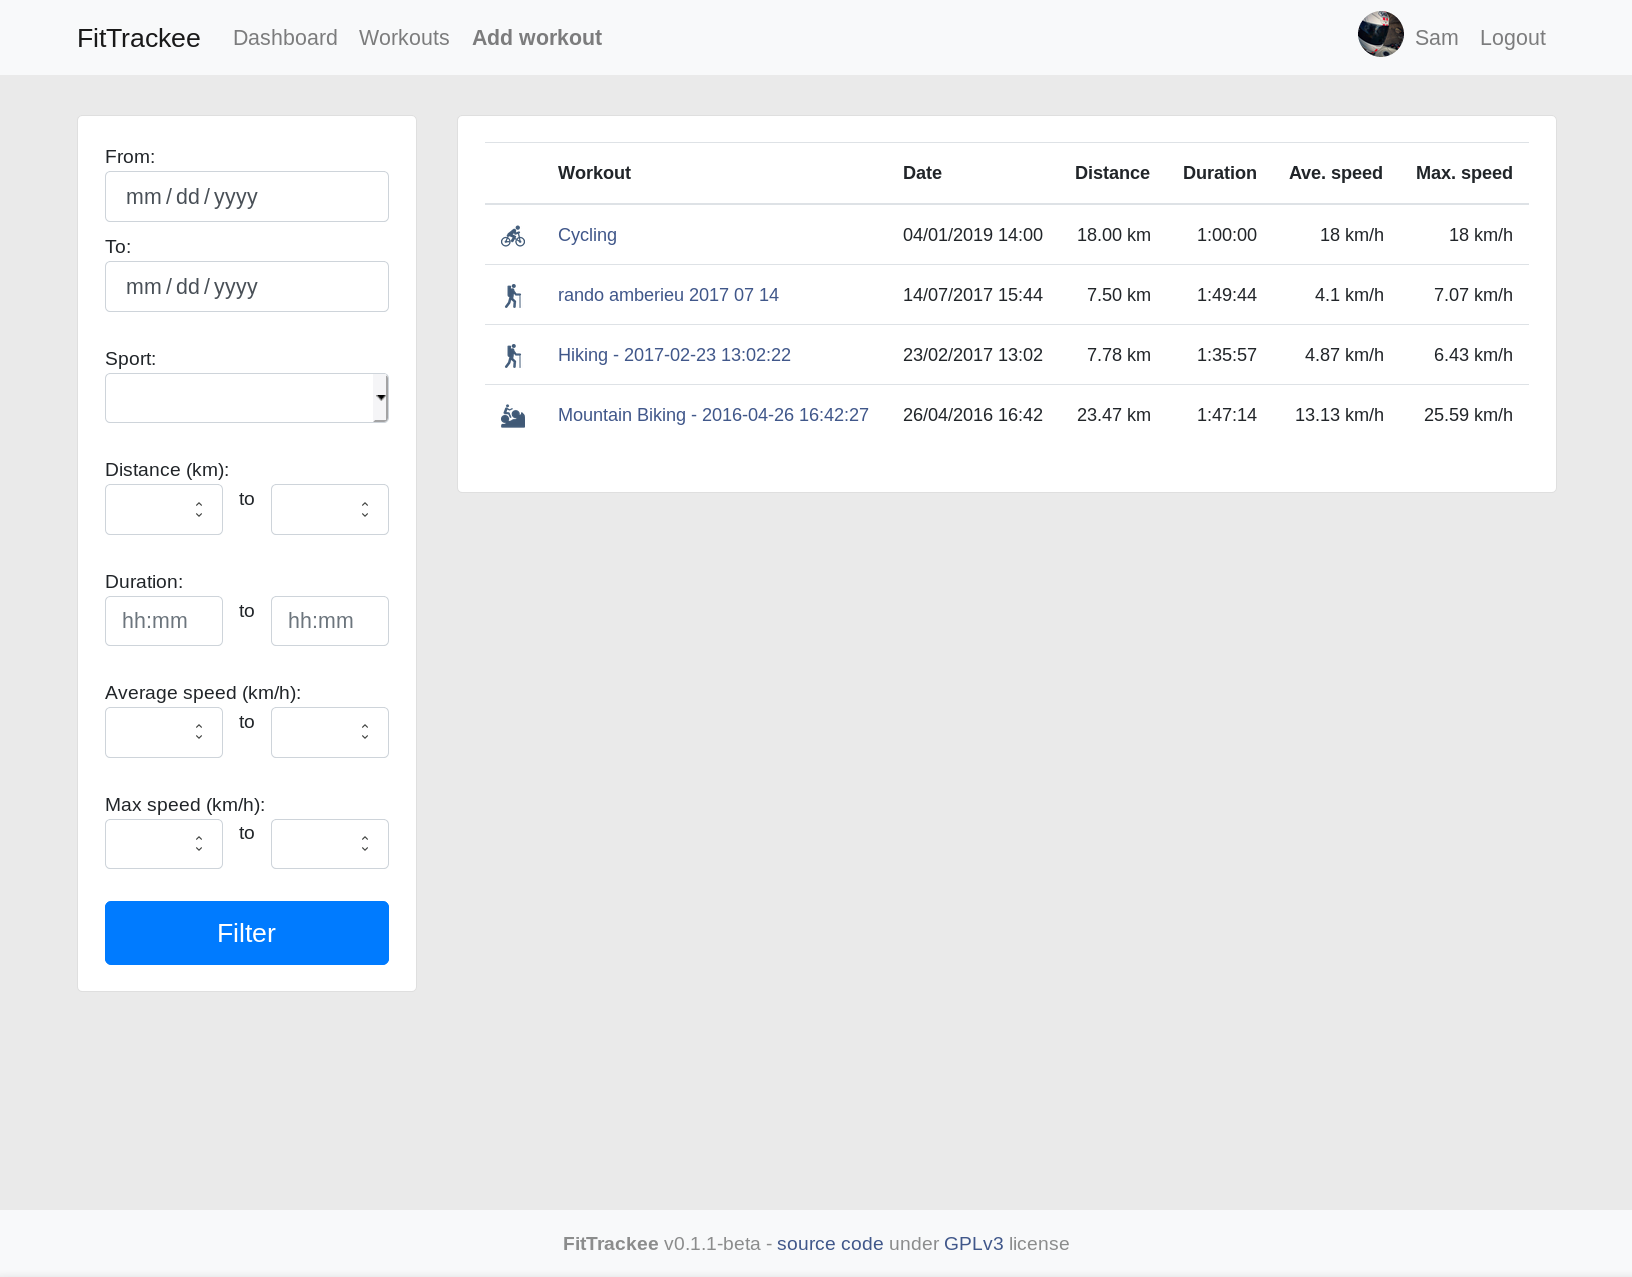This screenshot has width=1632, height=1277.
Task: Open Sam's user profile link
Action: point(1436,38)
